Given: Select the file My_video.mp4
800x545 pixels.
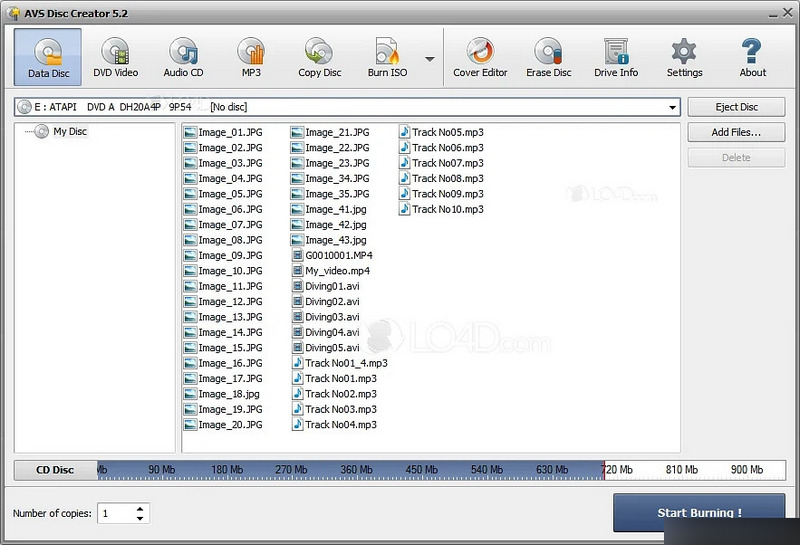Looking at the screenshot, I should [337, 271].
